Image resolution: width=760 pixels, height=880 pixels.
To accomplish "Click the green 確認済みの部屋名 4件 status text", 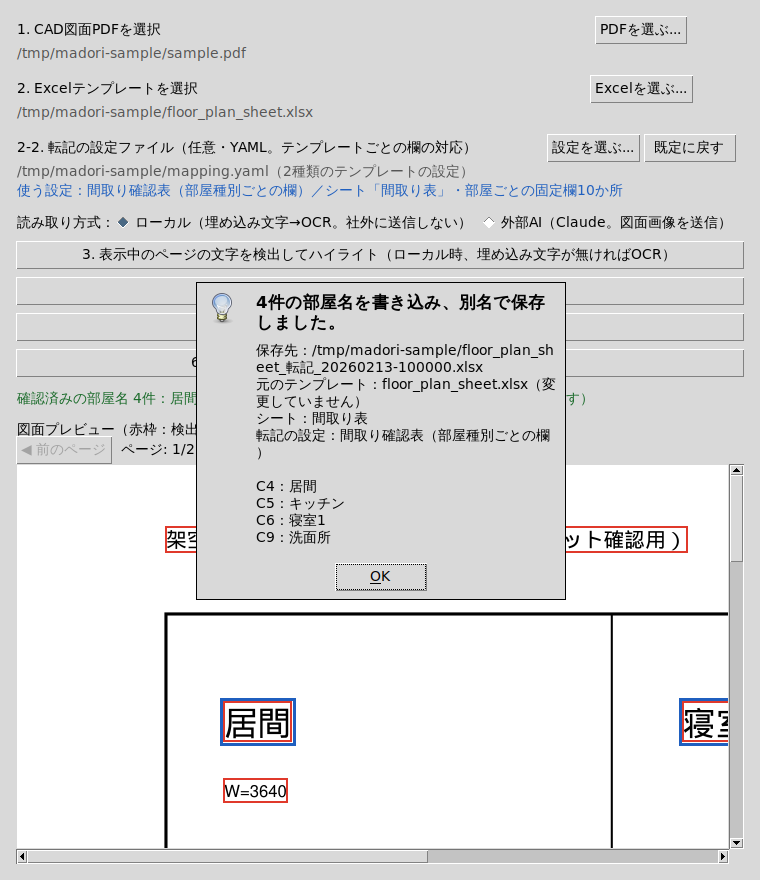I will (107, 398).
